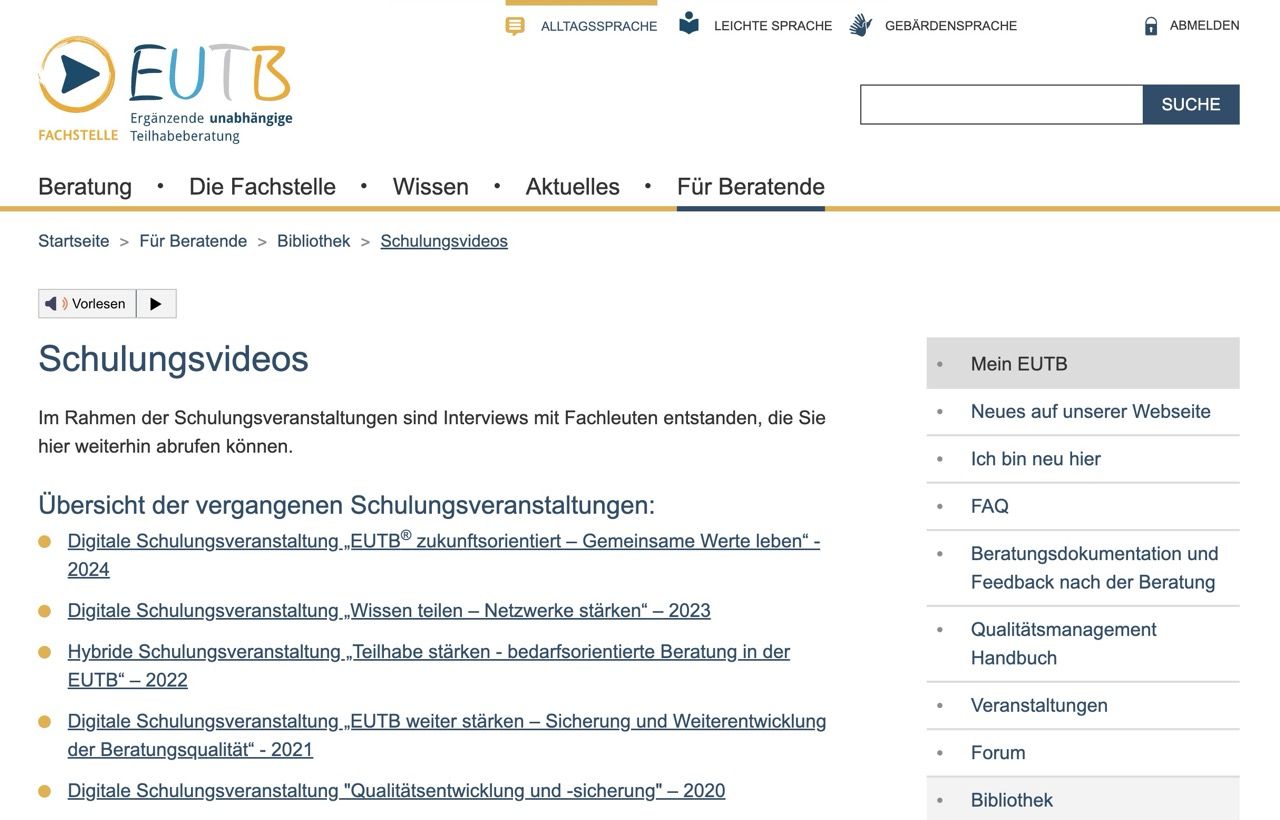Screen dimensions: 1280x820
Task: Click the Leichte Sprache book icon
Action: (x=689, y=24)
